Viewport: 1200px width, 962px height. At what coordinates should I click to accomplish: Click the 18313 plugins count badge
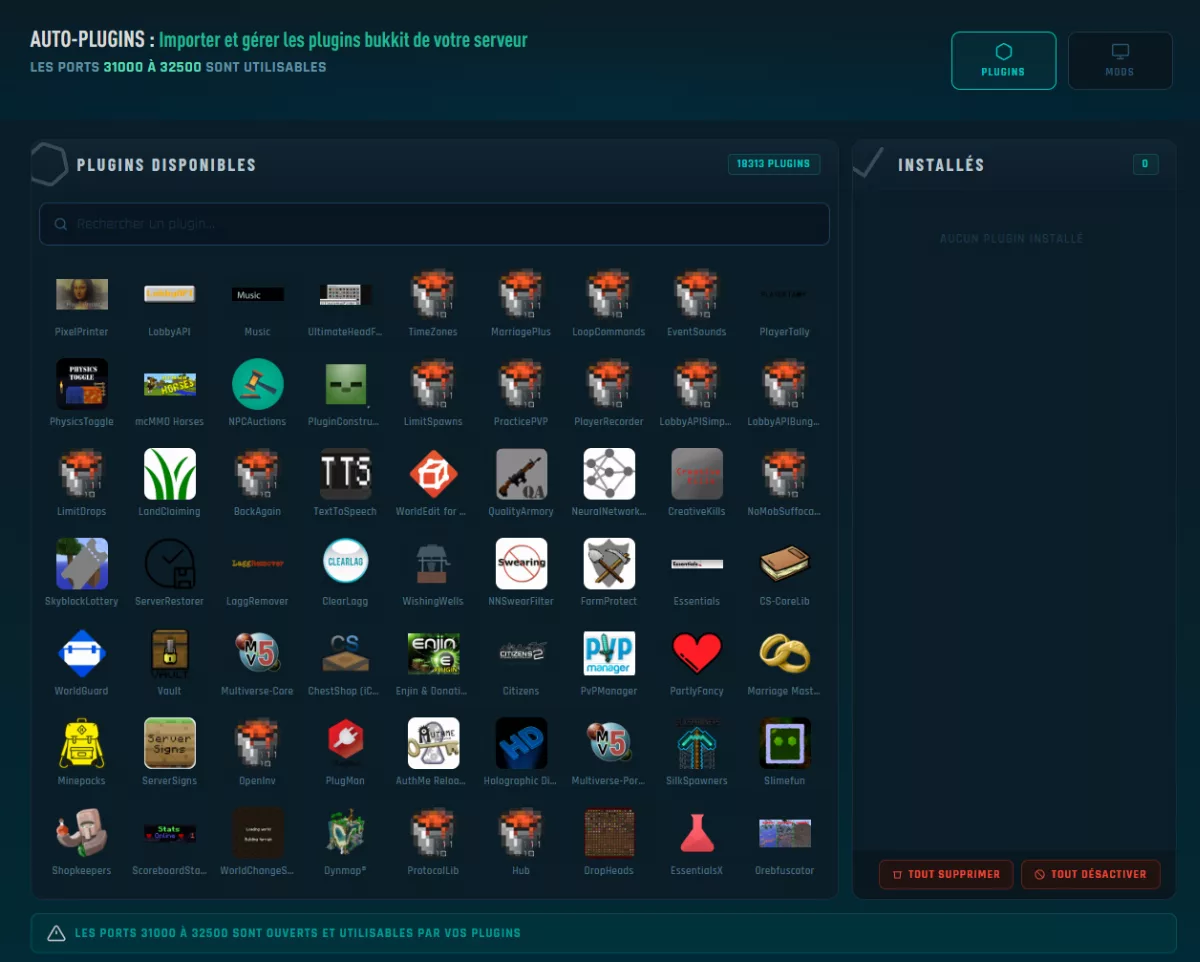(x=774, y=164)
